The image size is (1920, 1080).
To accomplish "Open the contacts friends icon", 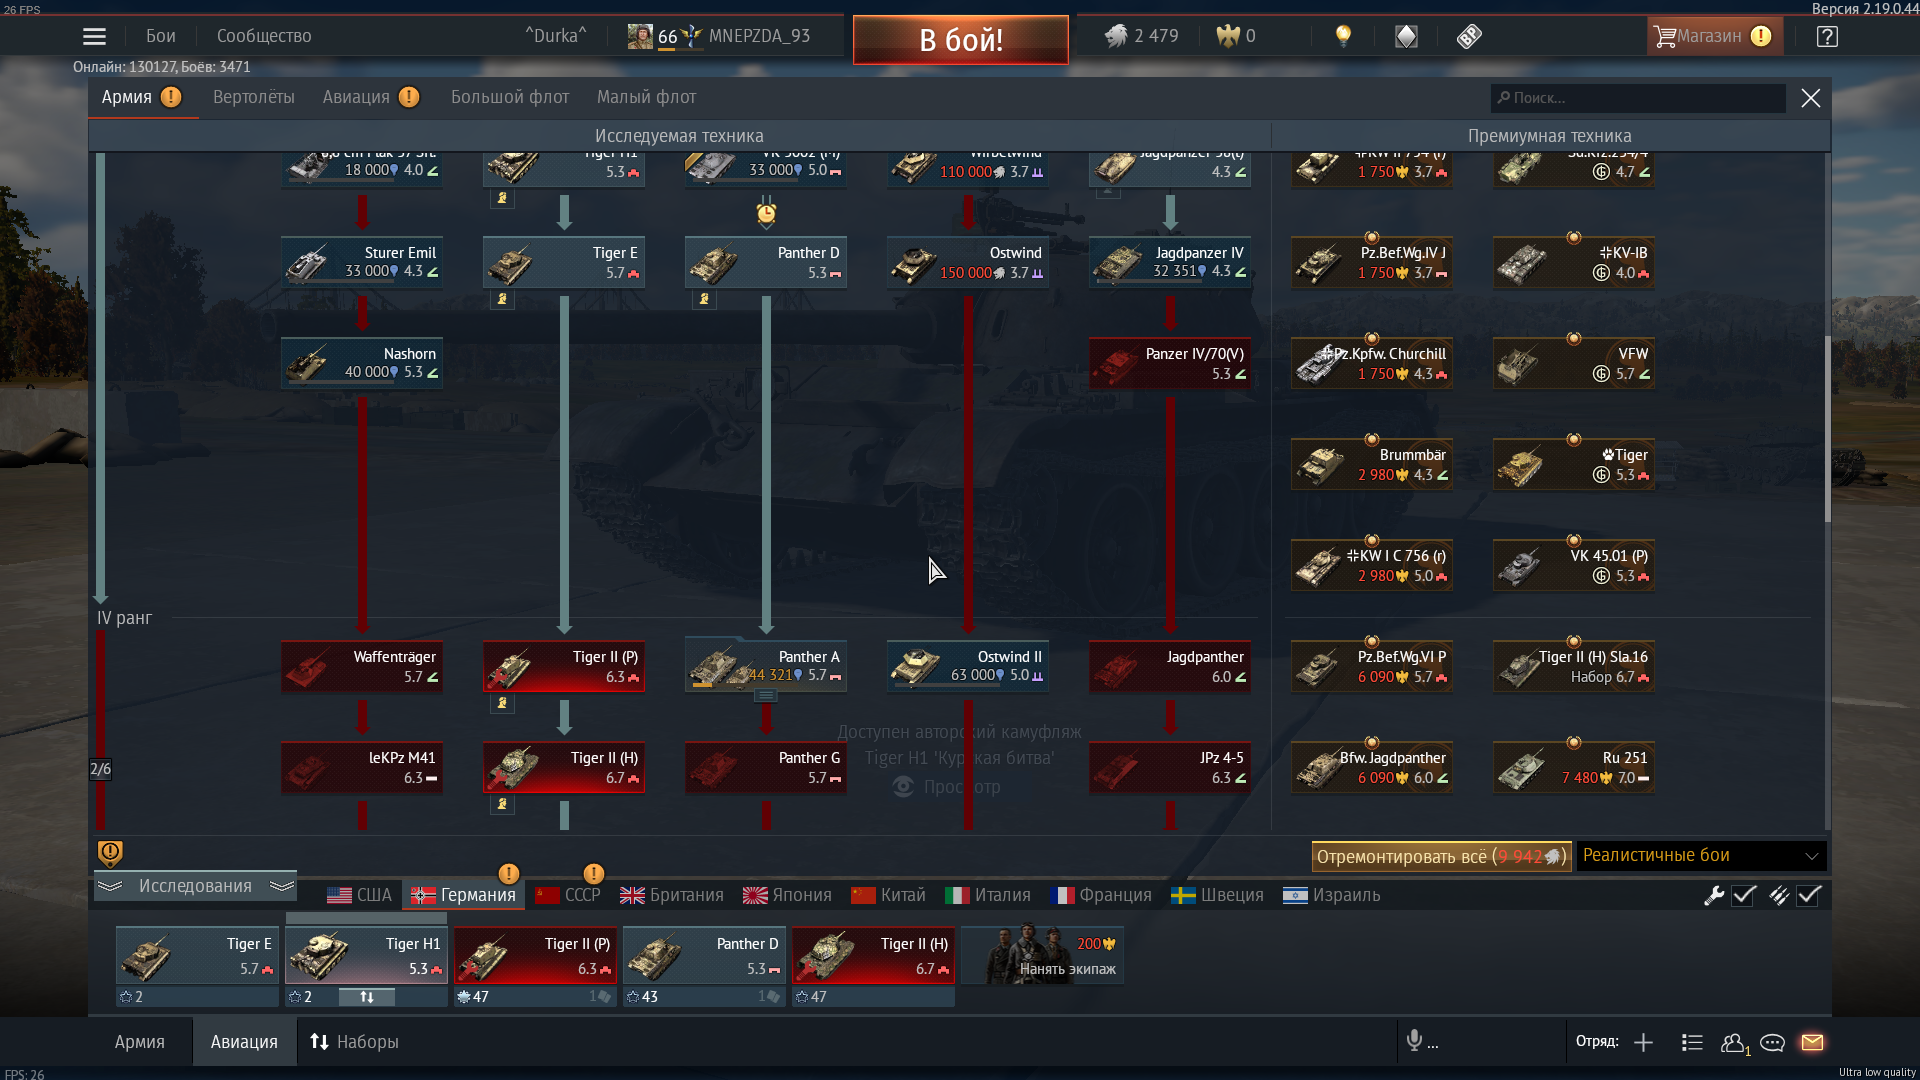I will [x=1735, y=1043].
